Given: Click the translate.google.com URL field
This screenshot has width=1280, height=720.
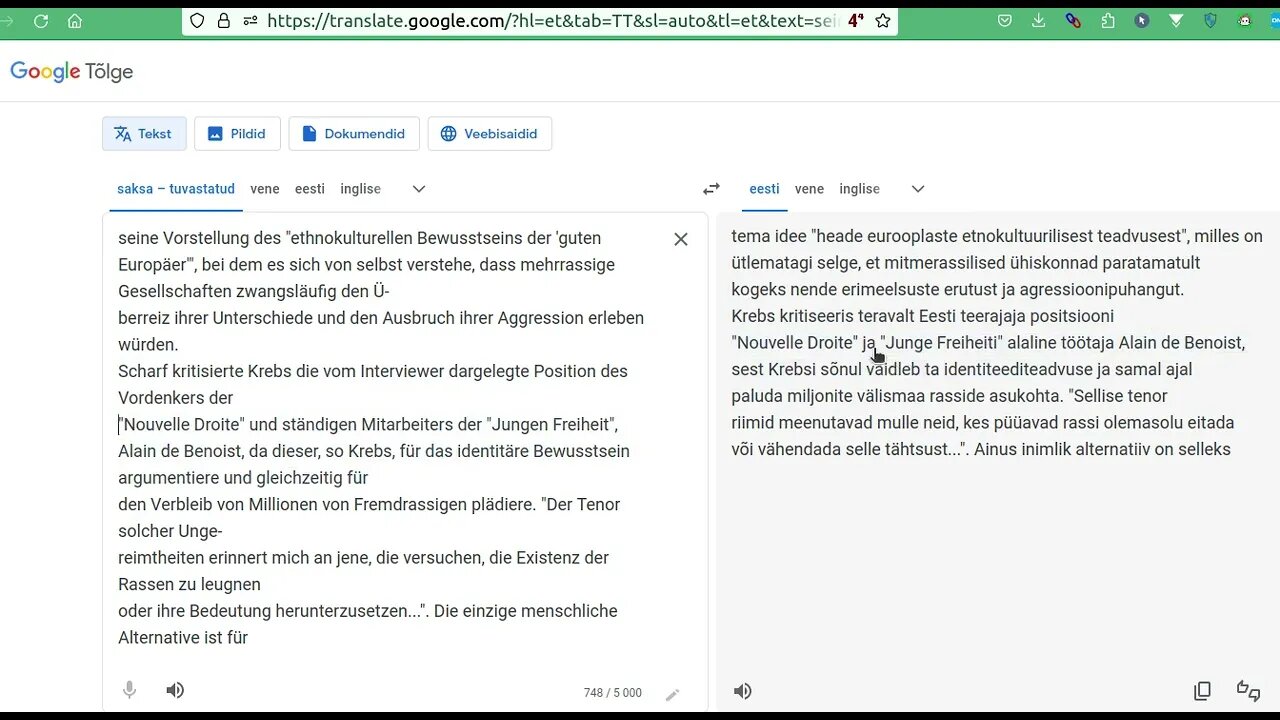Looking at the screenshot, I should pos(551,20).
